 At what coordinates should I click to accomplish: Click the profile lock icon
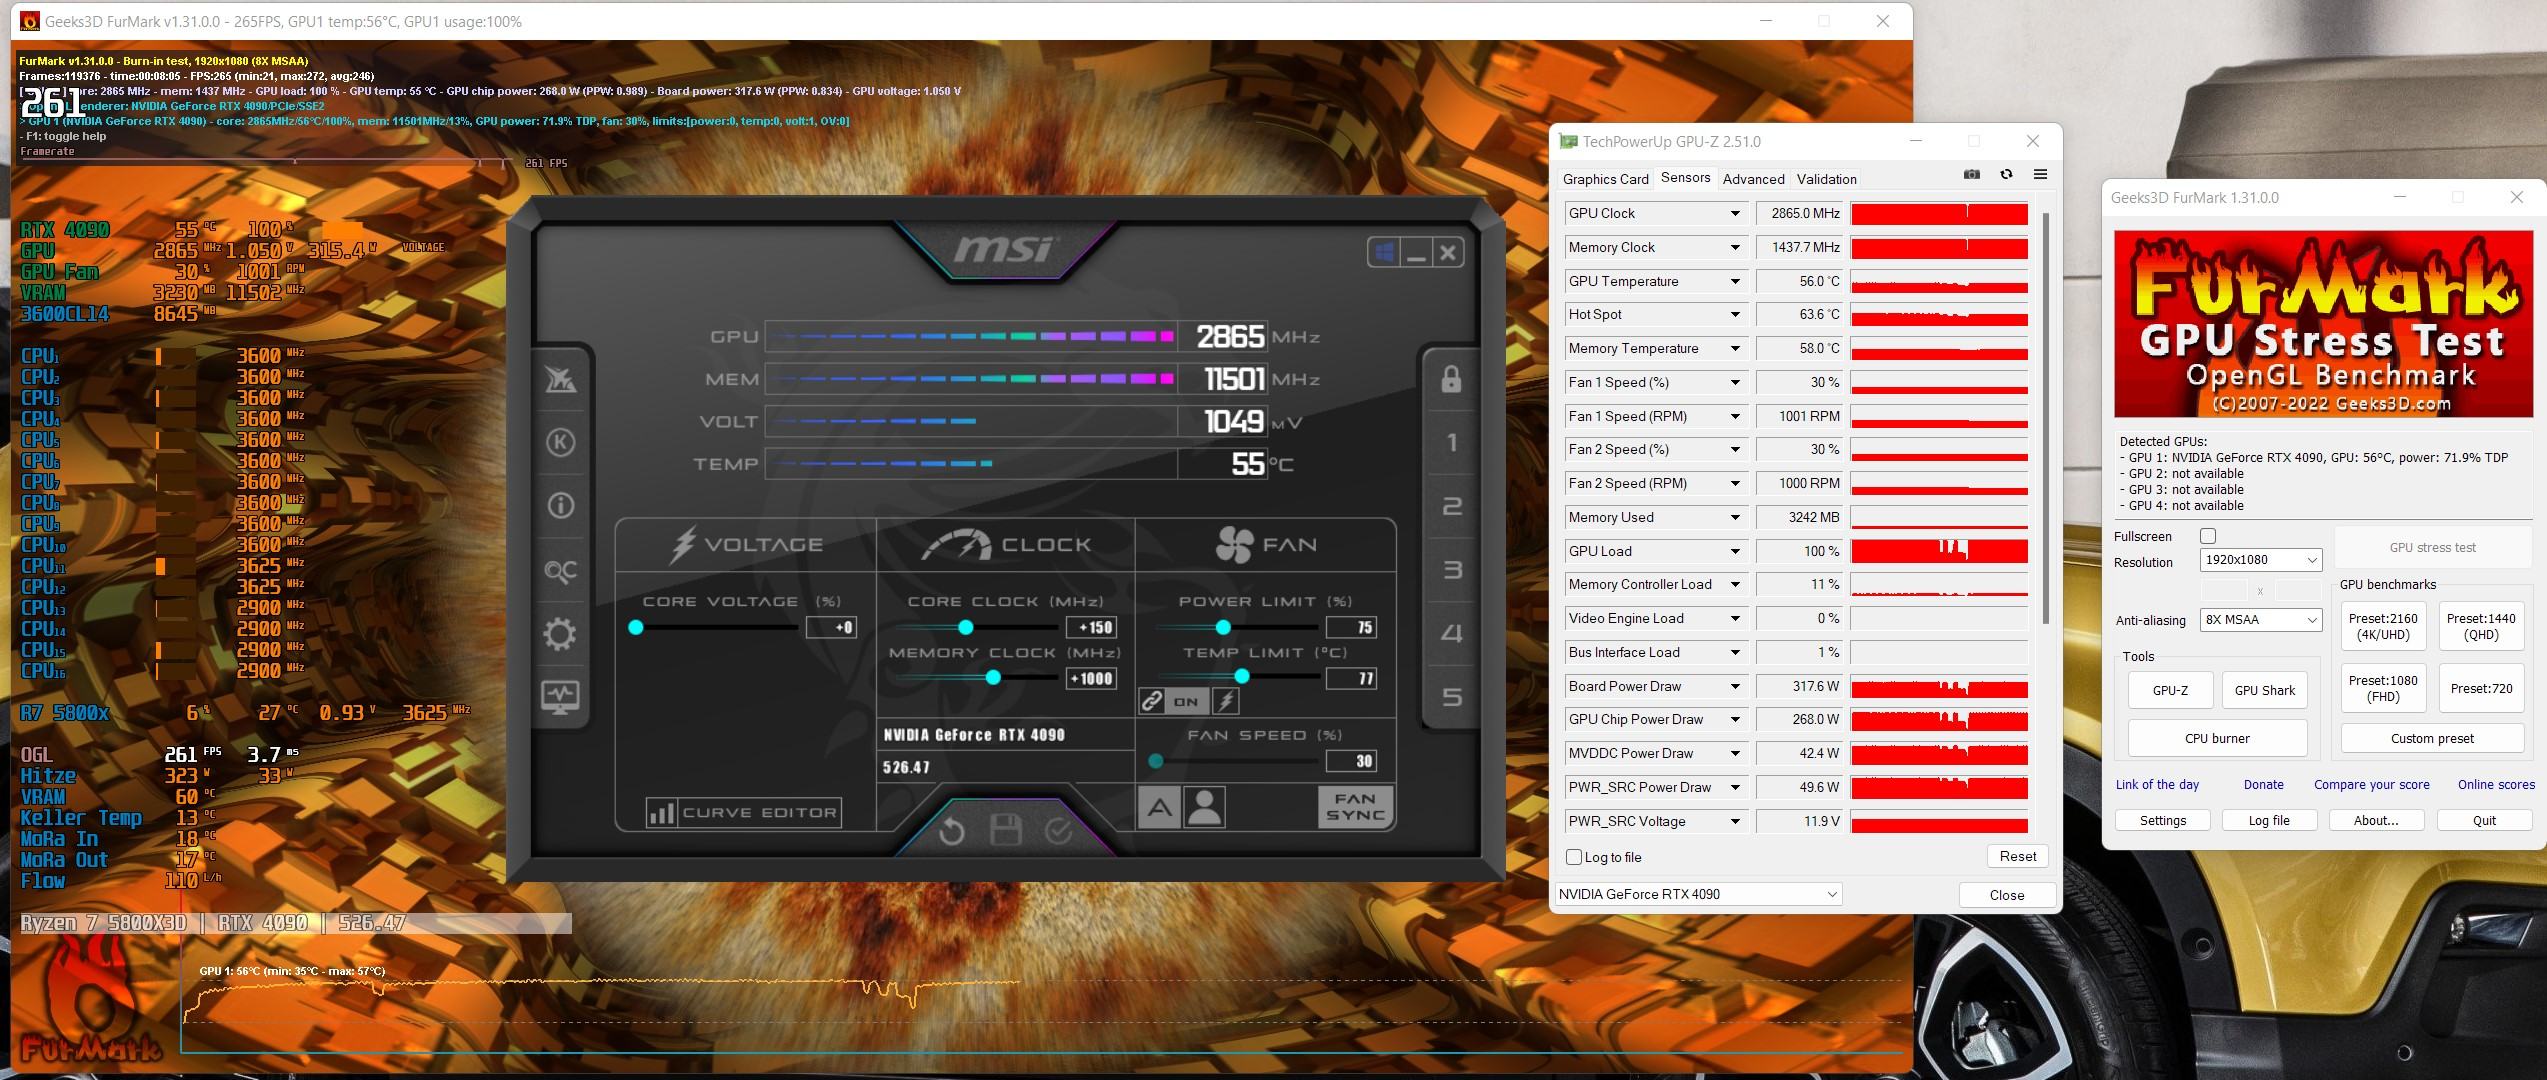tap(1451, 379)
